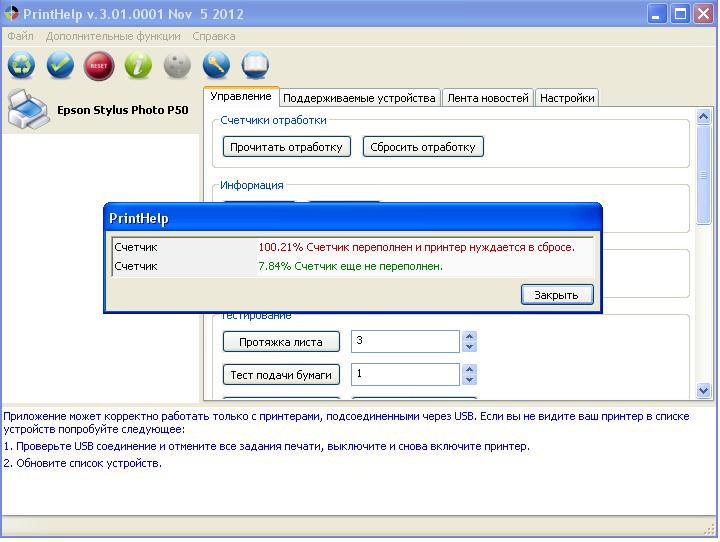Image resolution: width=720 pixels, height=542 pixels.
Task: Select the Epson Stylus Photo P50 device name
Action: click(123, 110)
